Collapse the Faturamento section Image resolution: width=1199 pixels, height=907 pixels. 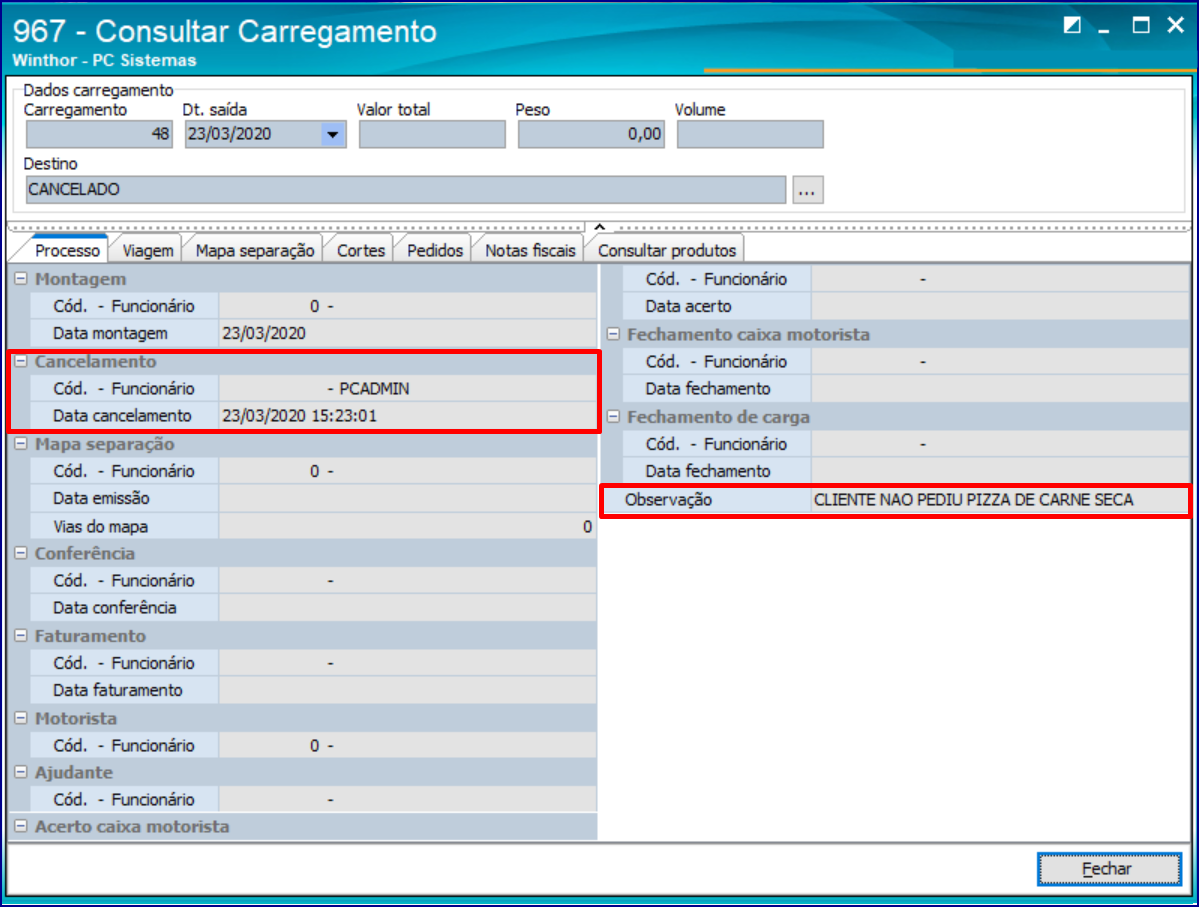(21, 636)
